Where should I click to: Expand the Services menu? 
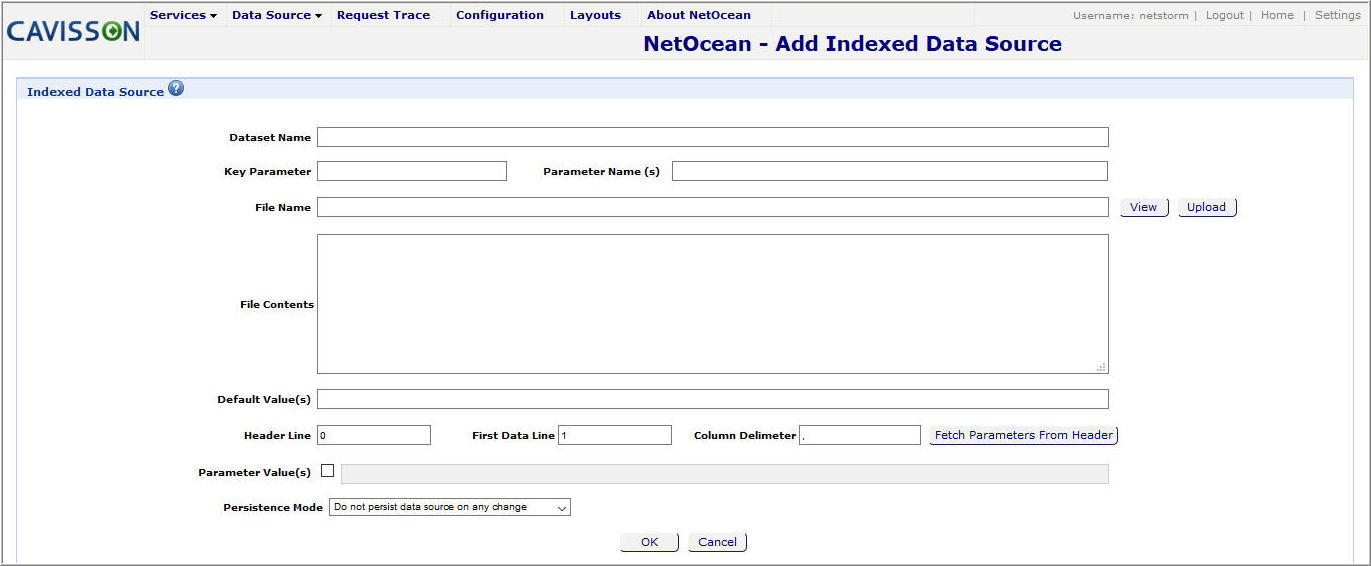[183, 15]
